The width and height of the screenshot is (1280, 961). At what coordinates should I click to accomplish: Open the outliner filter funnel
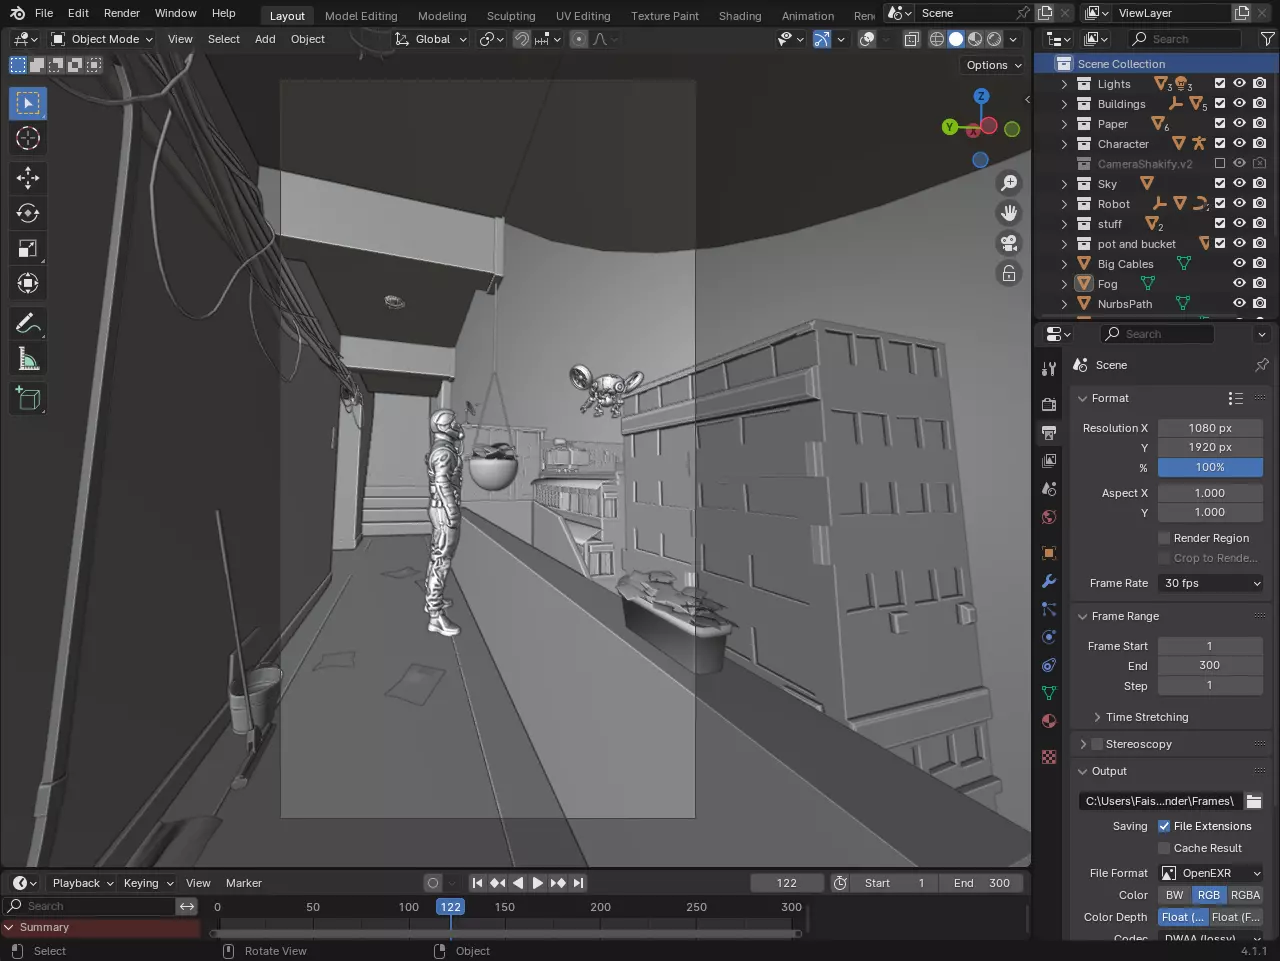(x=1267, y=39)
